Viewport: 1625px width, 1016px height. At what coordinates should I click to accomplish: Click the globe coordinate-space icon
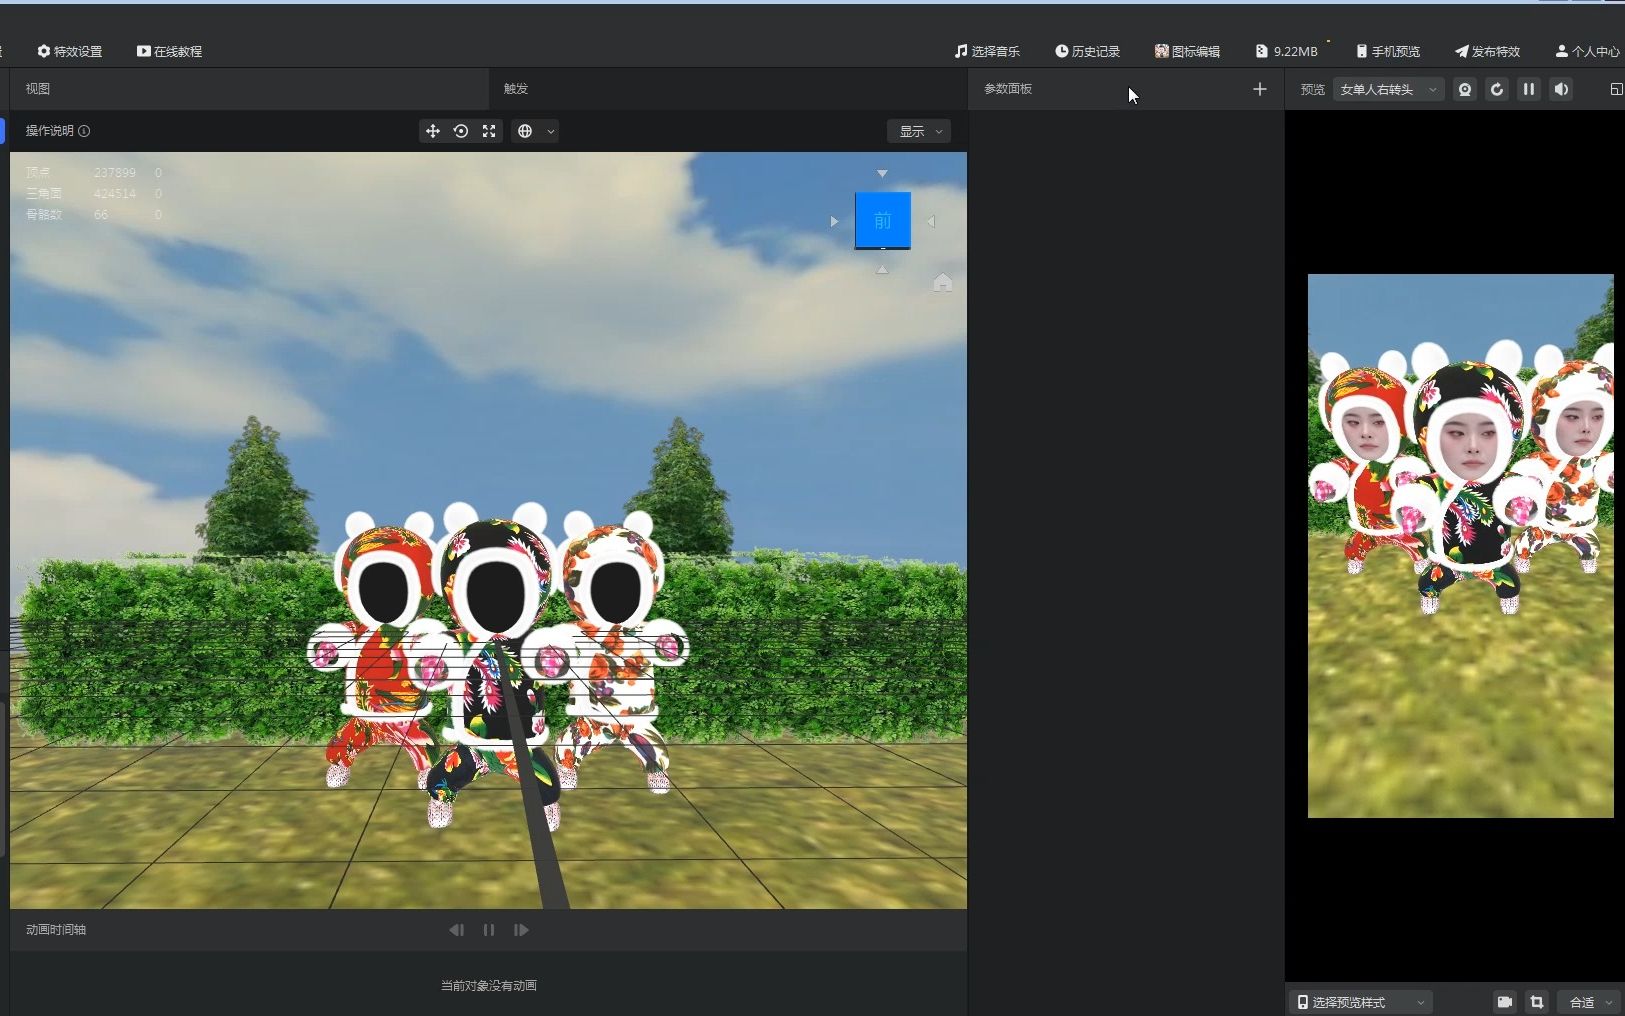525,131
